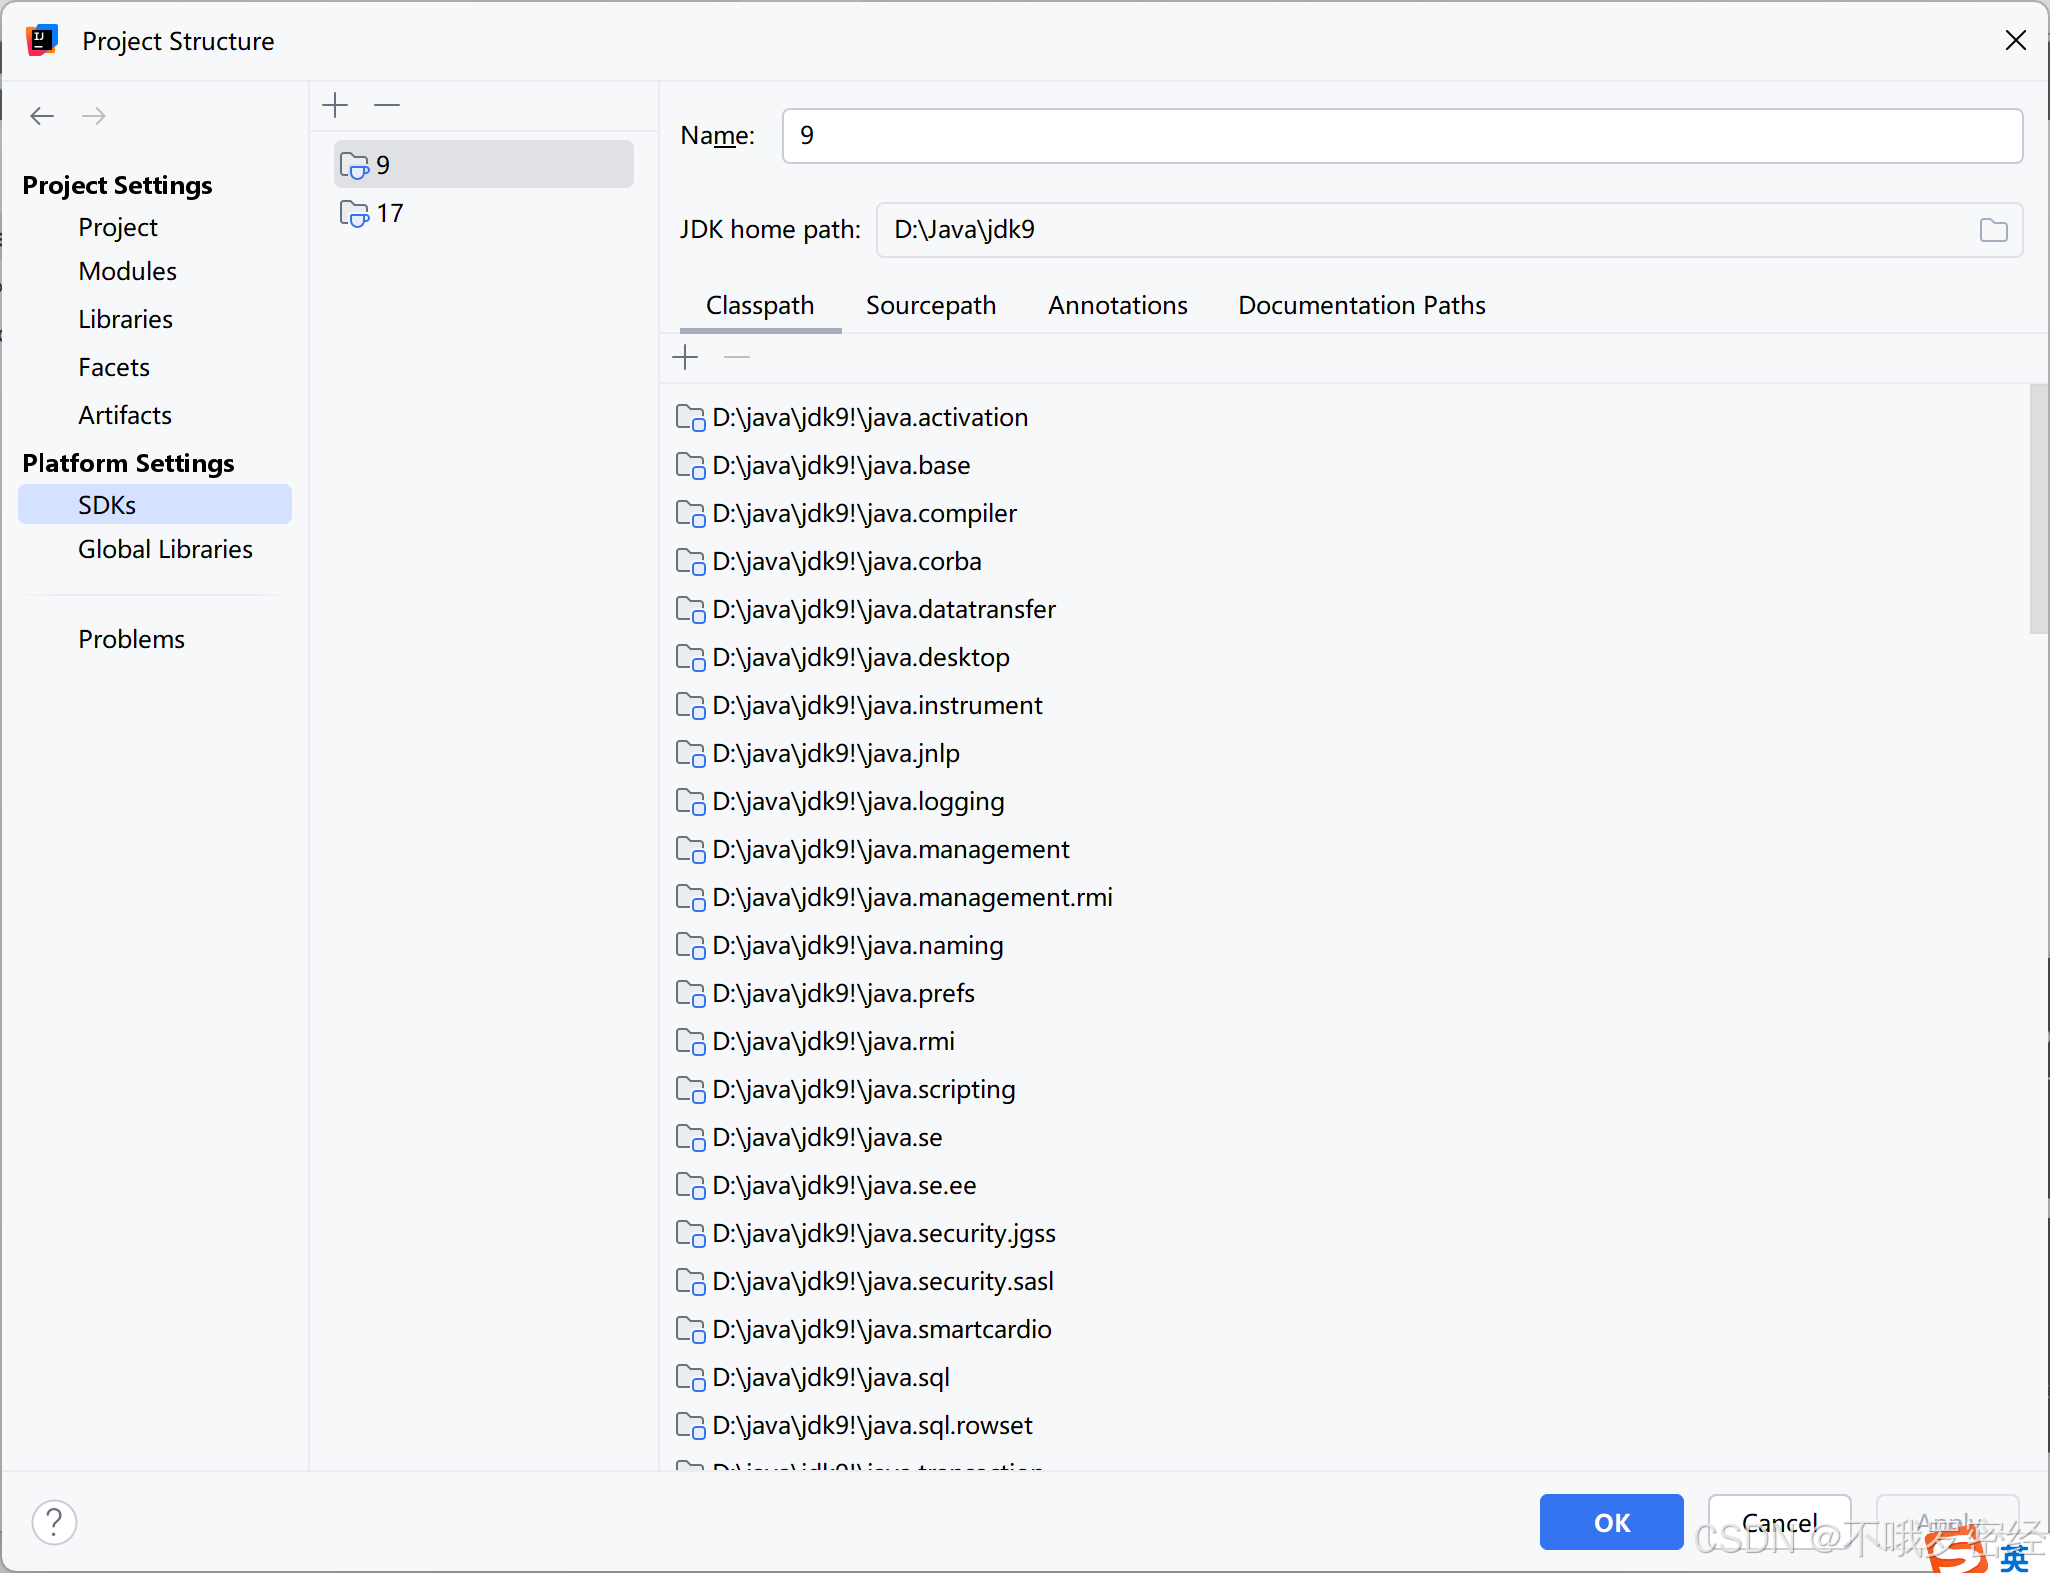Select the java.desktop classpath entry
This screenshot has width=2050, height=1573.
[860, 657]
